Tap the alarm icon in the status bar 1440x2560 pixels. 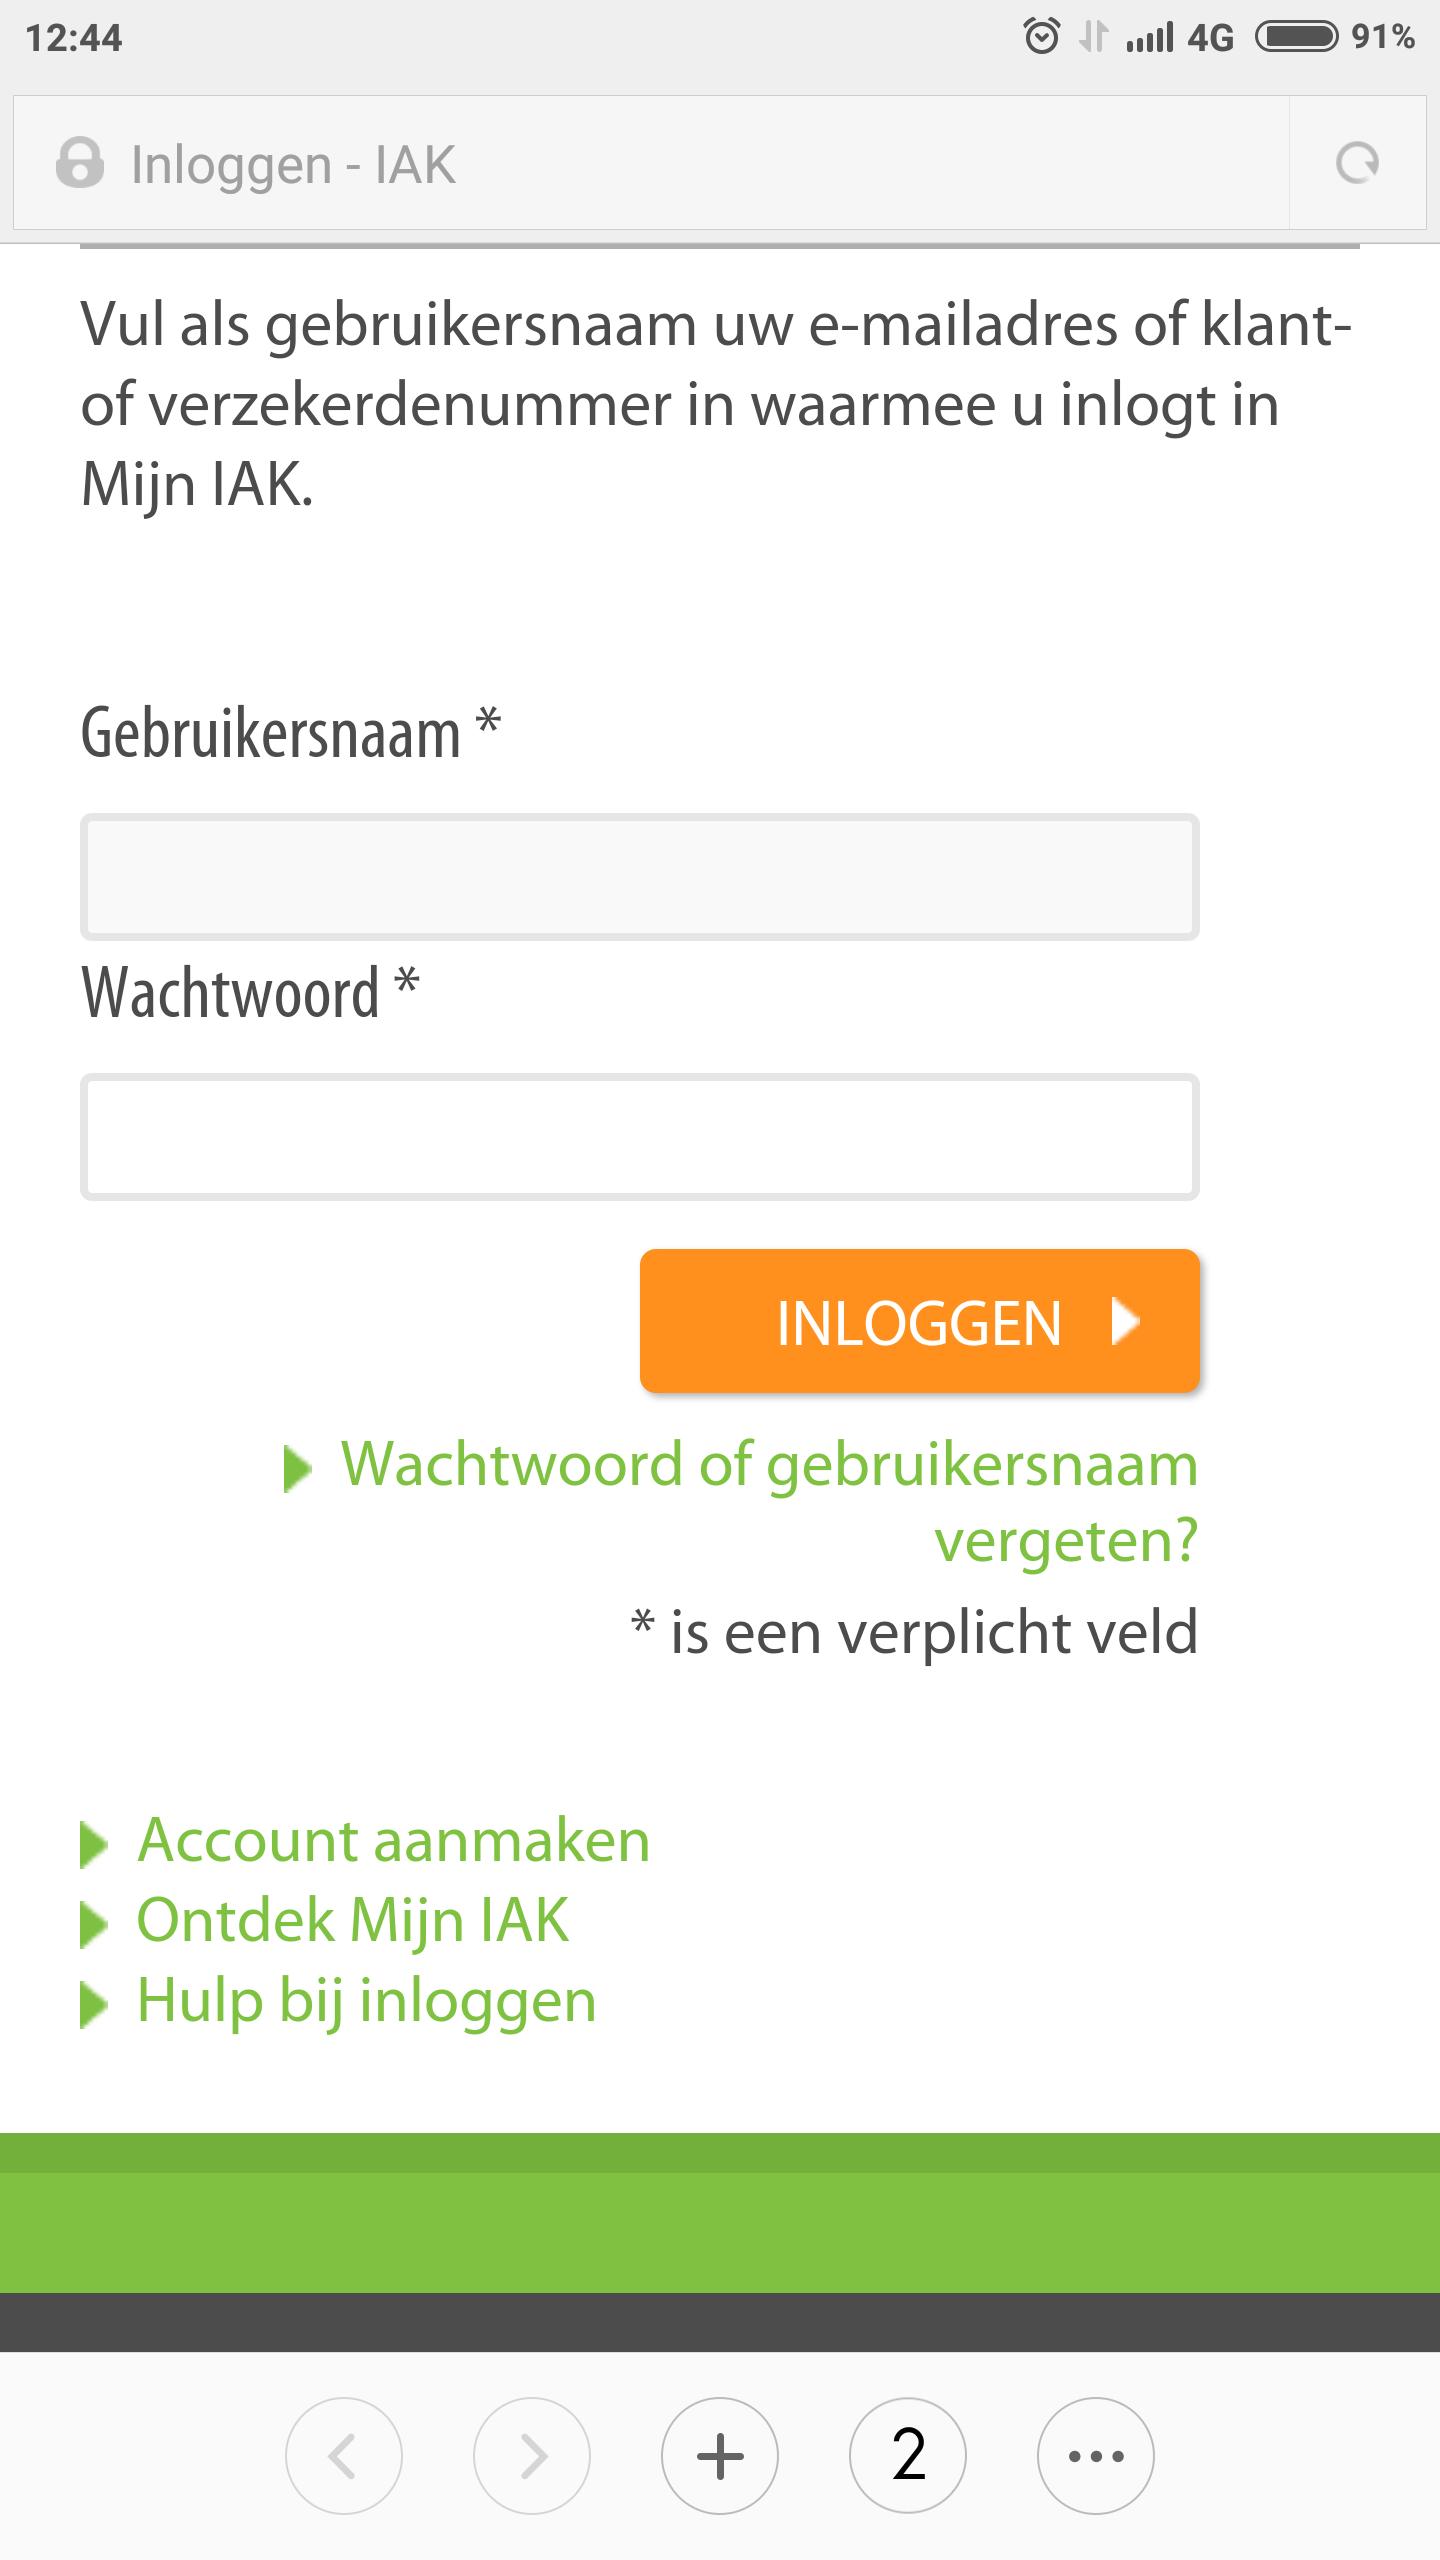1040,36
